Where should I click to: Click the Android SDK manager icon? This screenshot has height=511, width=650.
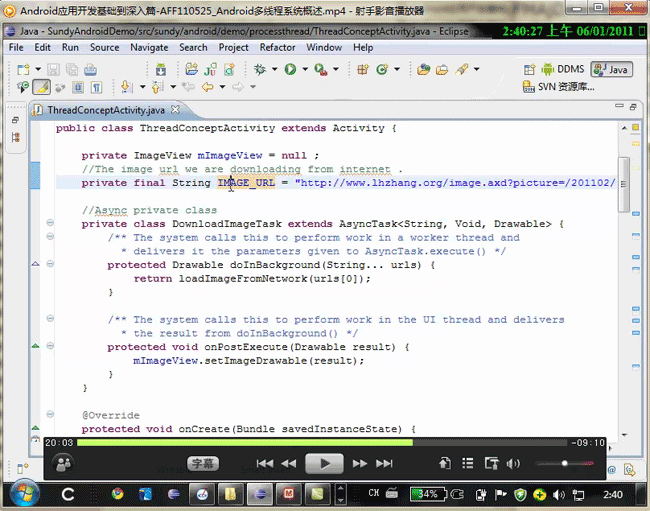point(161,69)
